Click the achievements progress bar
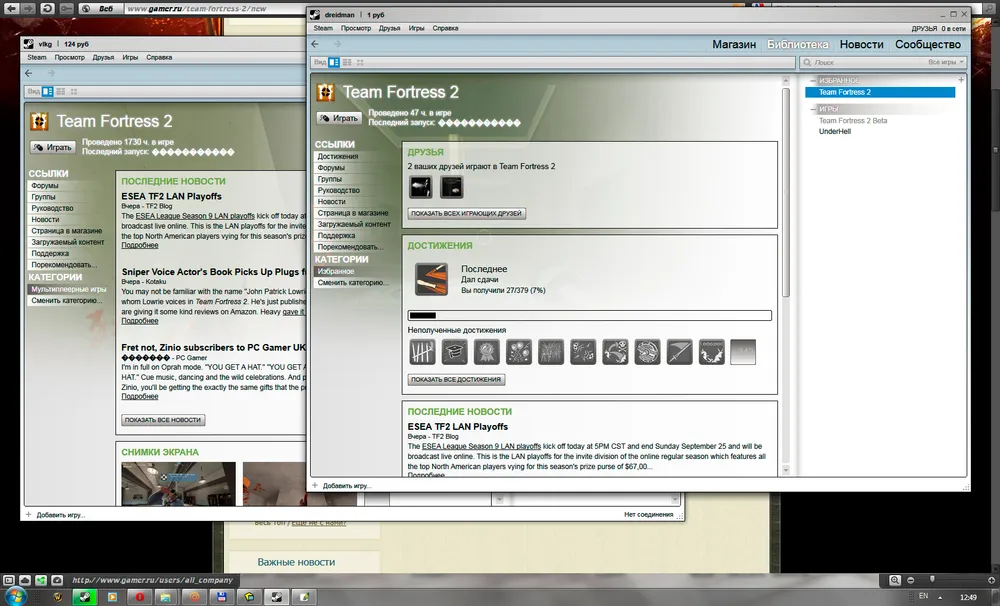 pos(589,315)
